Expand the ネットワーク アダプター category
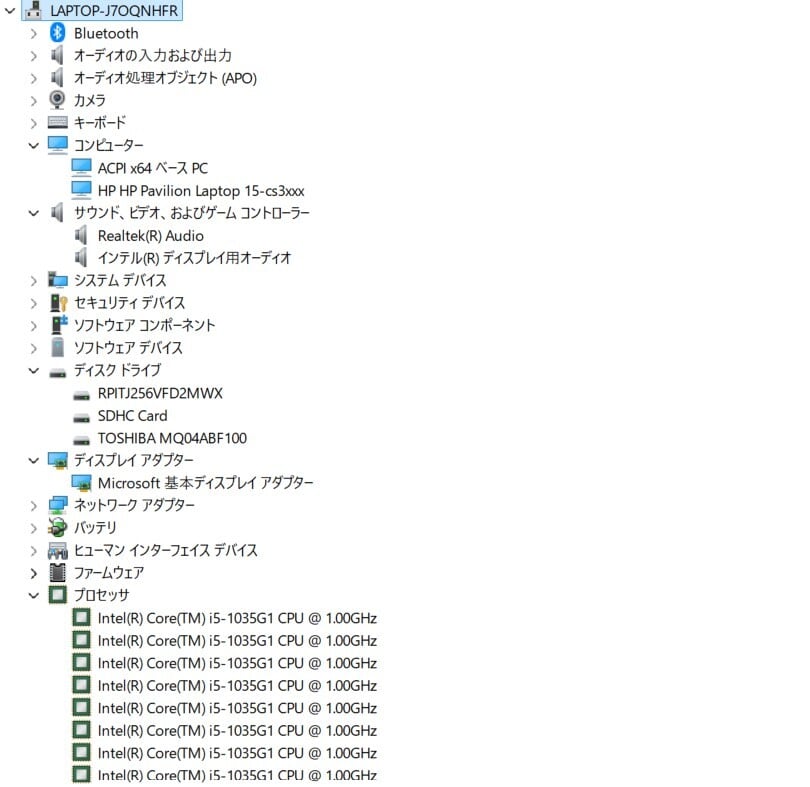The width and height of the screenshot is (810, 787). point(34,506)
